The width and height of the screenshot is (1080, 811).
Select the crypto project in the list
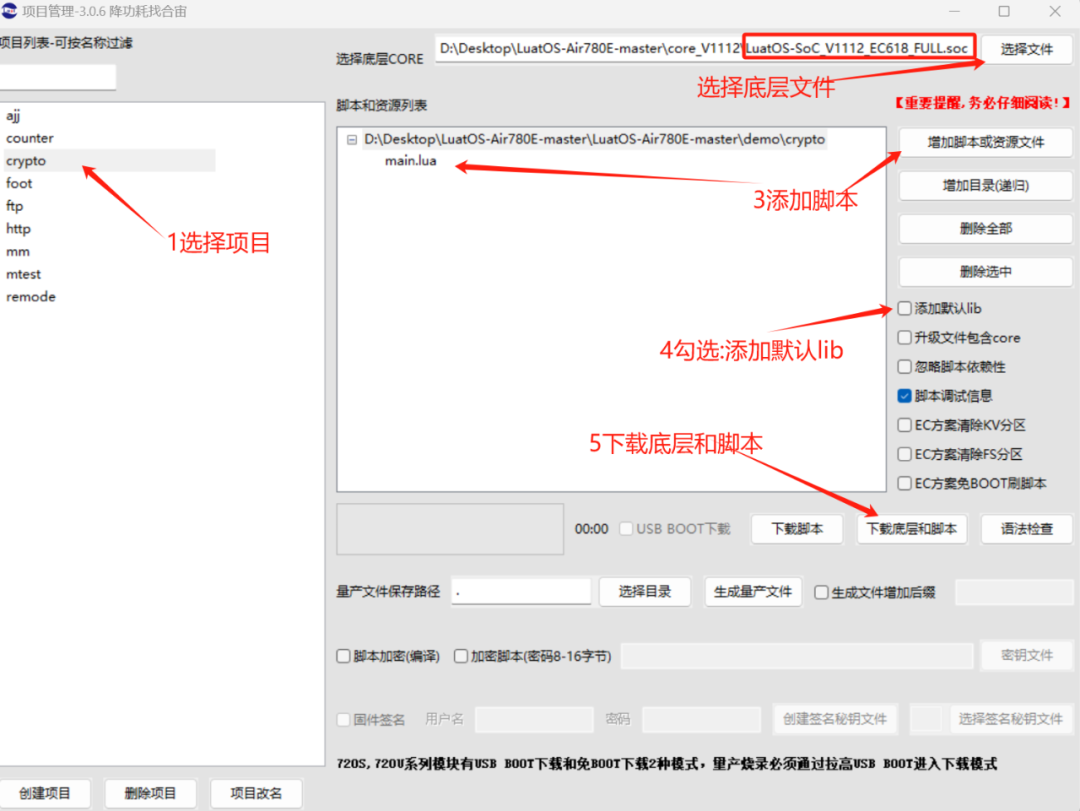26,160
